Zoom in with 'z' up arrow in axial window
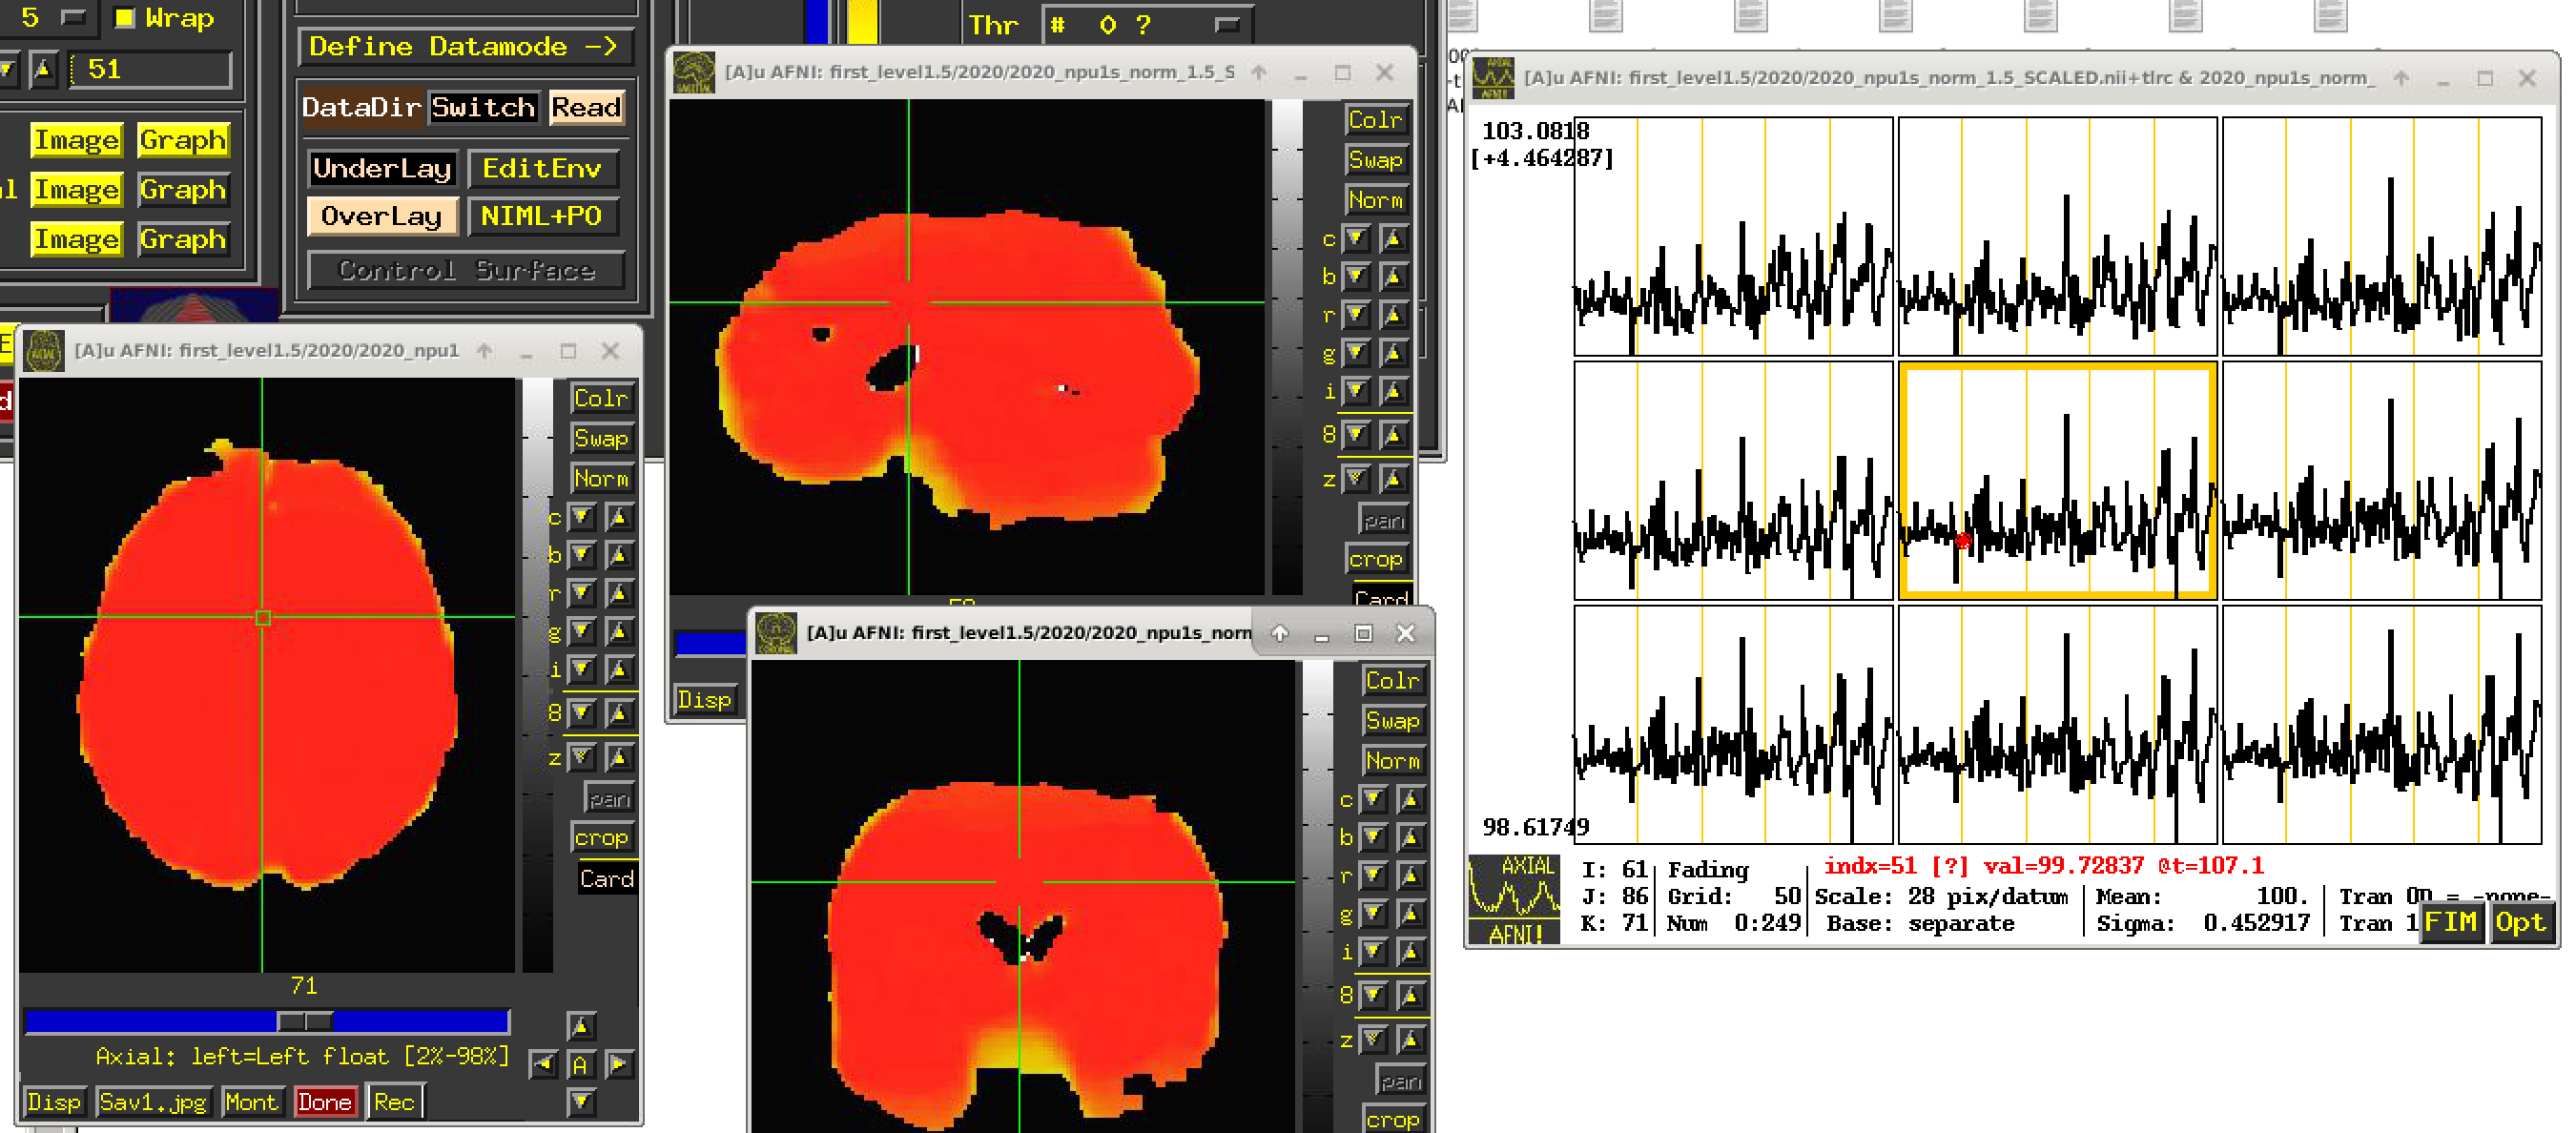Image resolution: width=2576 pixels, height=1133 pixels. click(x=619, y=757)
